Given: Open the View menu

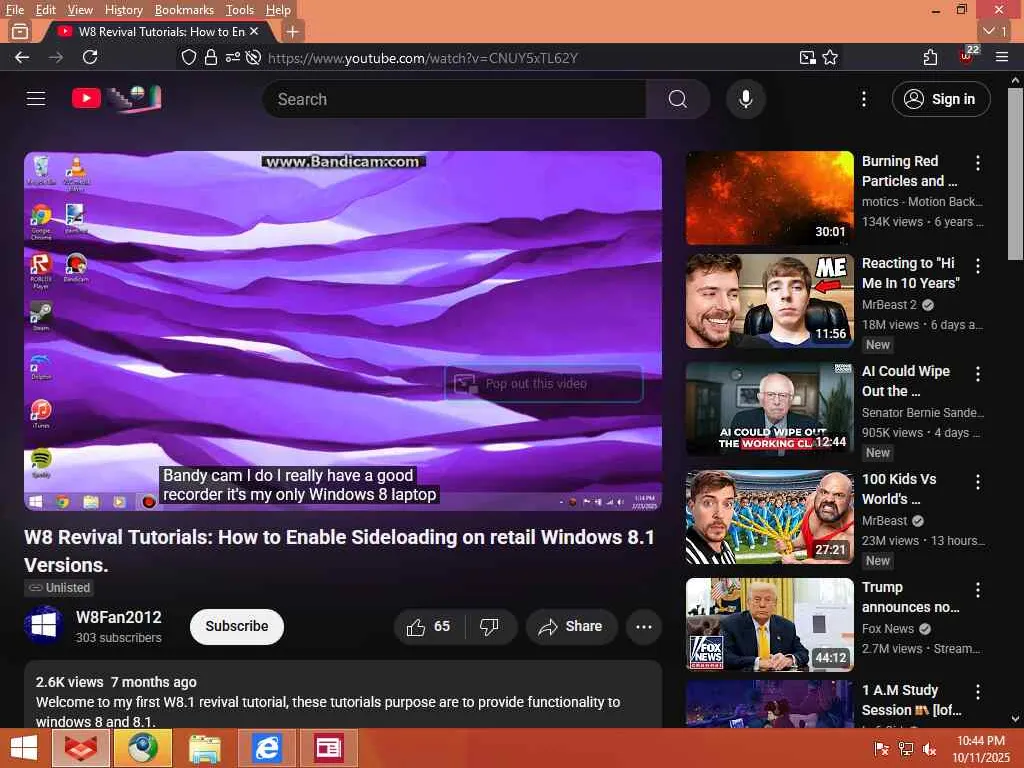Looking at the screenshot, I should pyautogui.click(x=80, y=10).
